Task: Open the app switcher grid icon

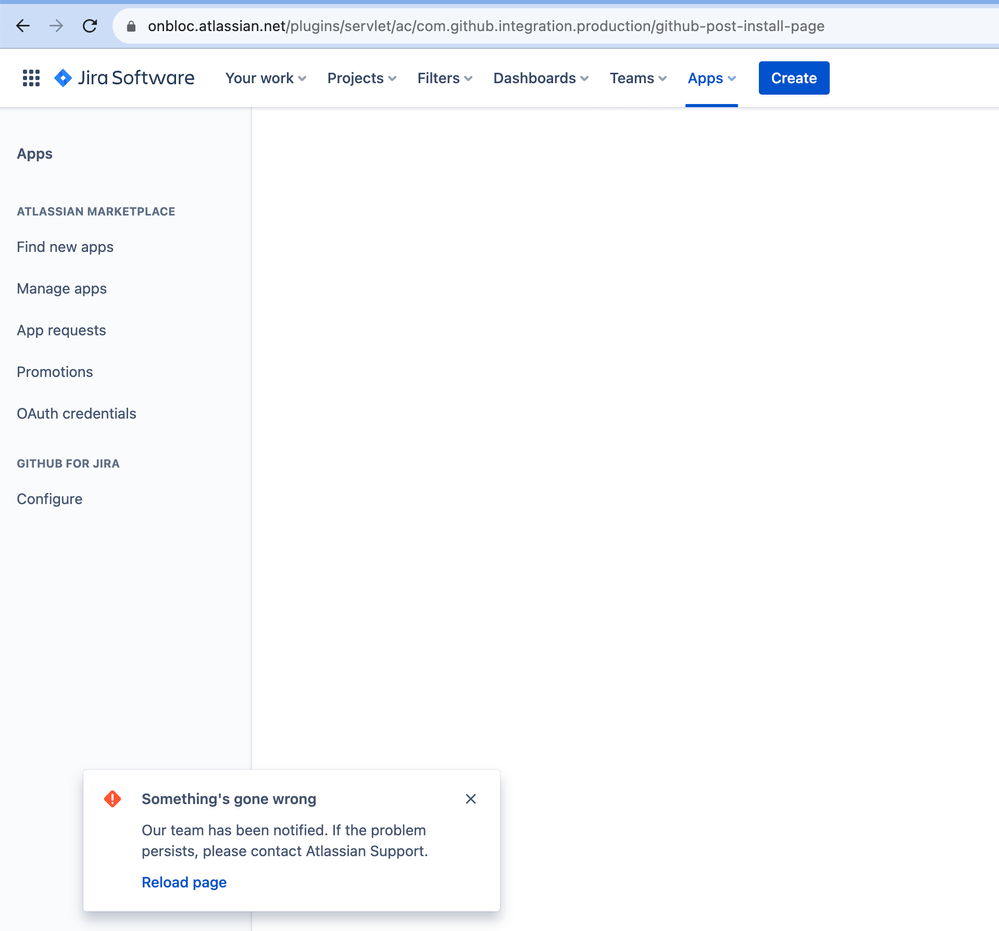Action: click(x=31, y=78)
